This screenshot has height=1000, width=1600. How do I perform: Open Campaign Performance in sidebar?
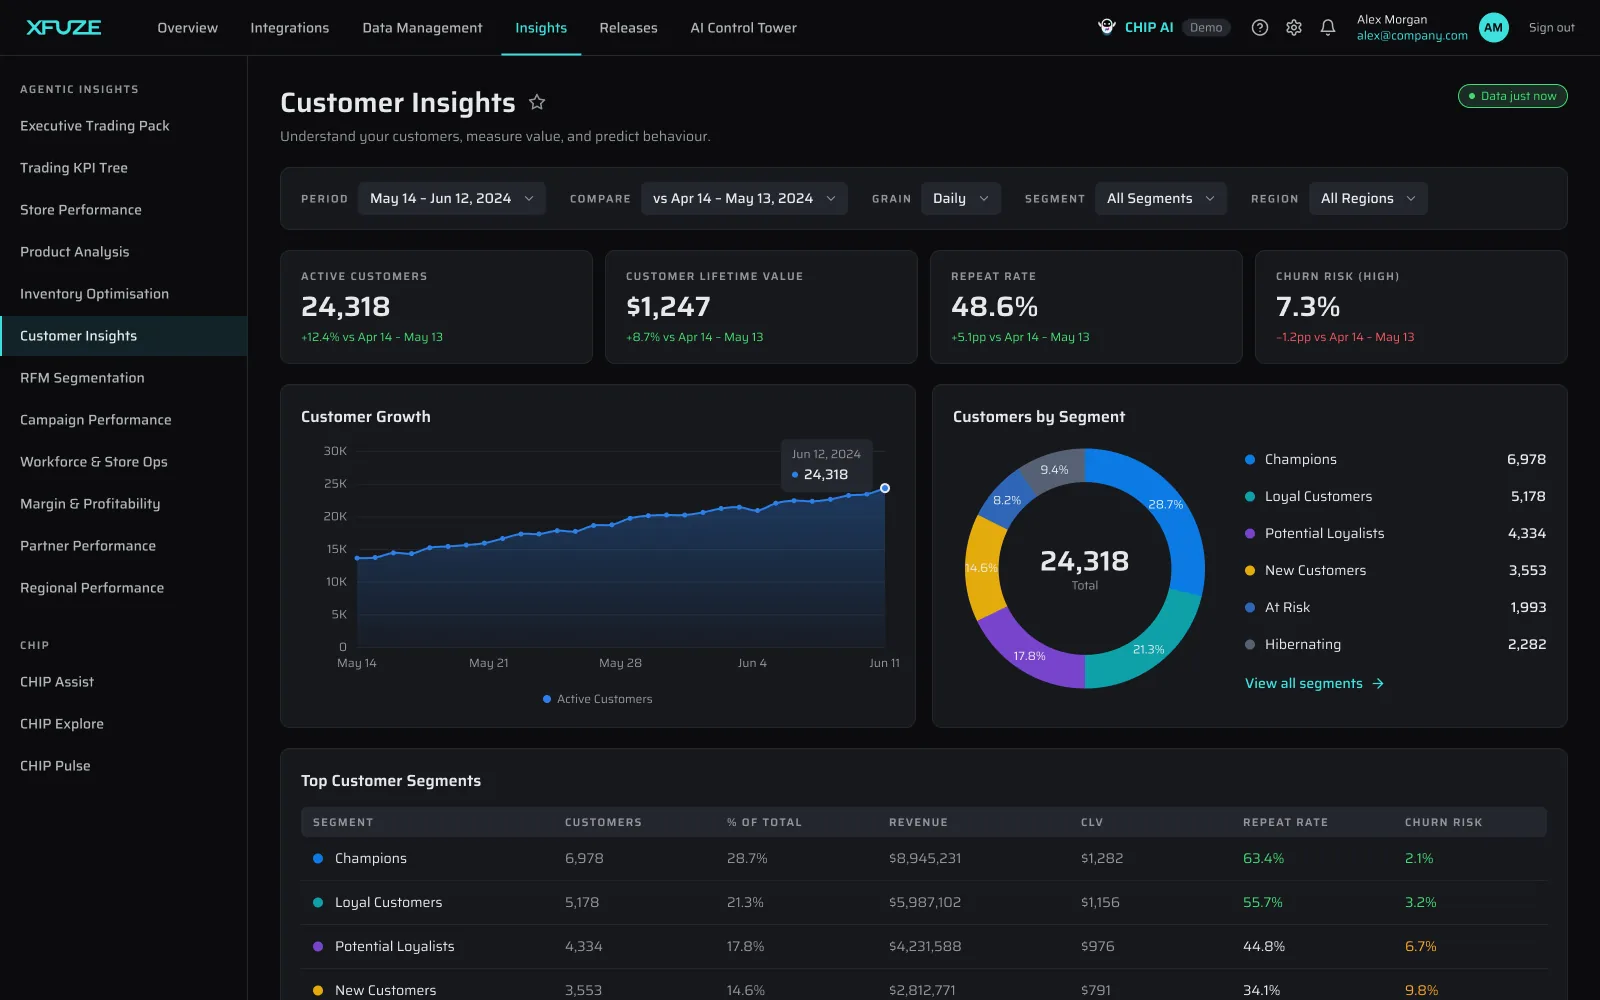(124, 420)
